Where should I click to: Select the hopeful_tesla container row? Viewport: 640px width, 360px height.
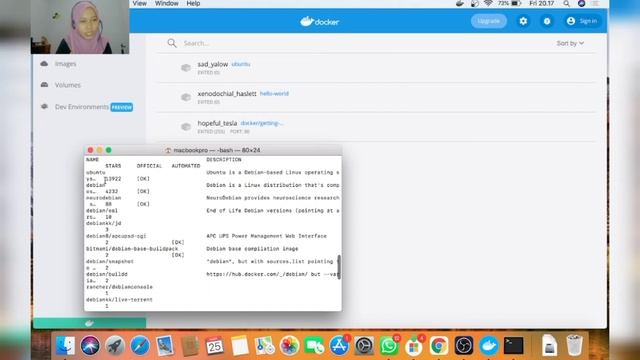(376, 127)
